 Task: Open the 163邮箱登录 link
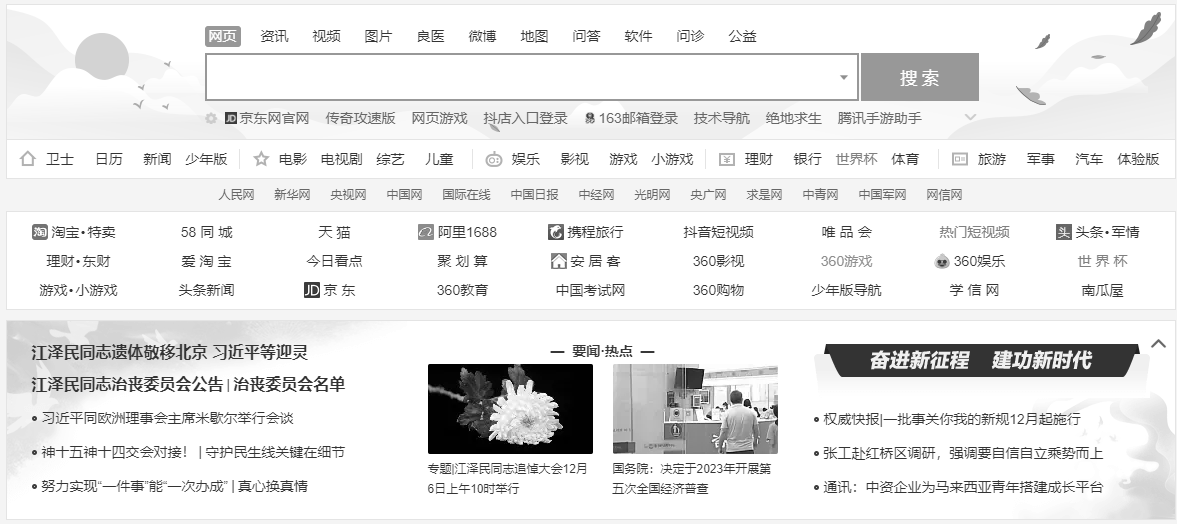pyautogui.click(x=637, y=118)
